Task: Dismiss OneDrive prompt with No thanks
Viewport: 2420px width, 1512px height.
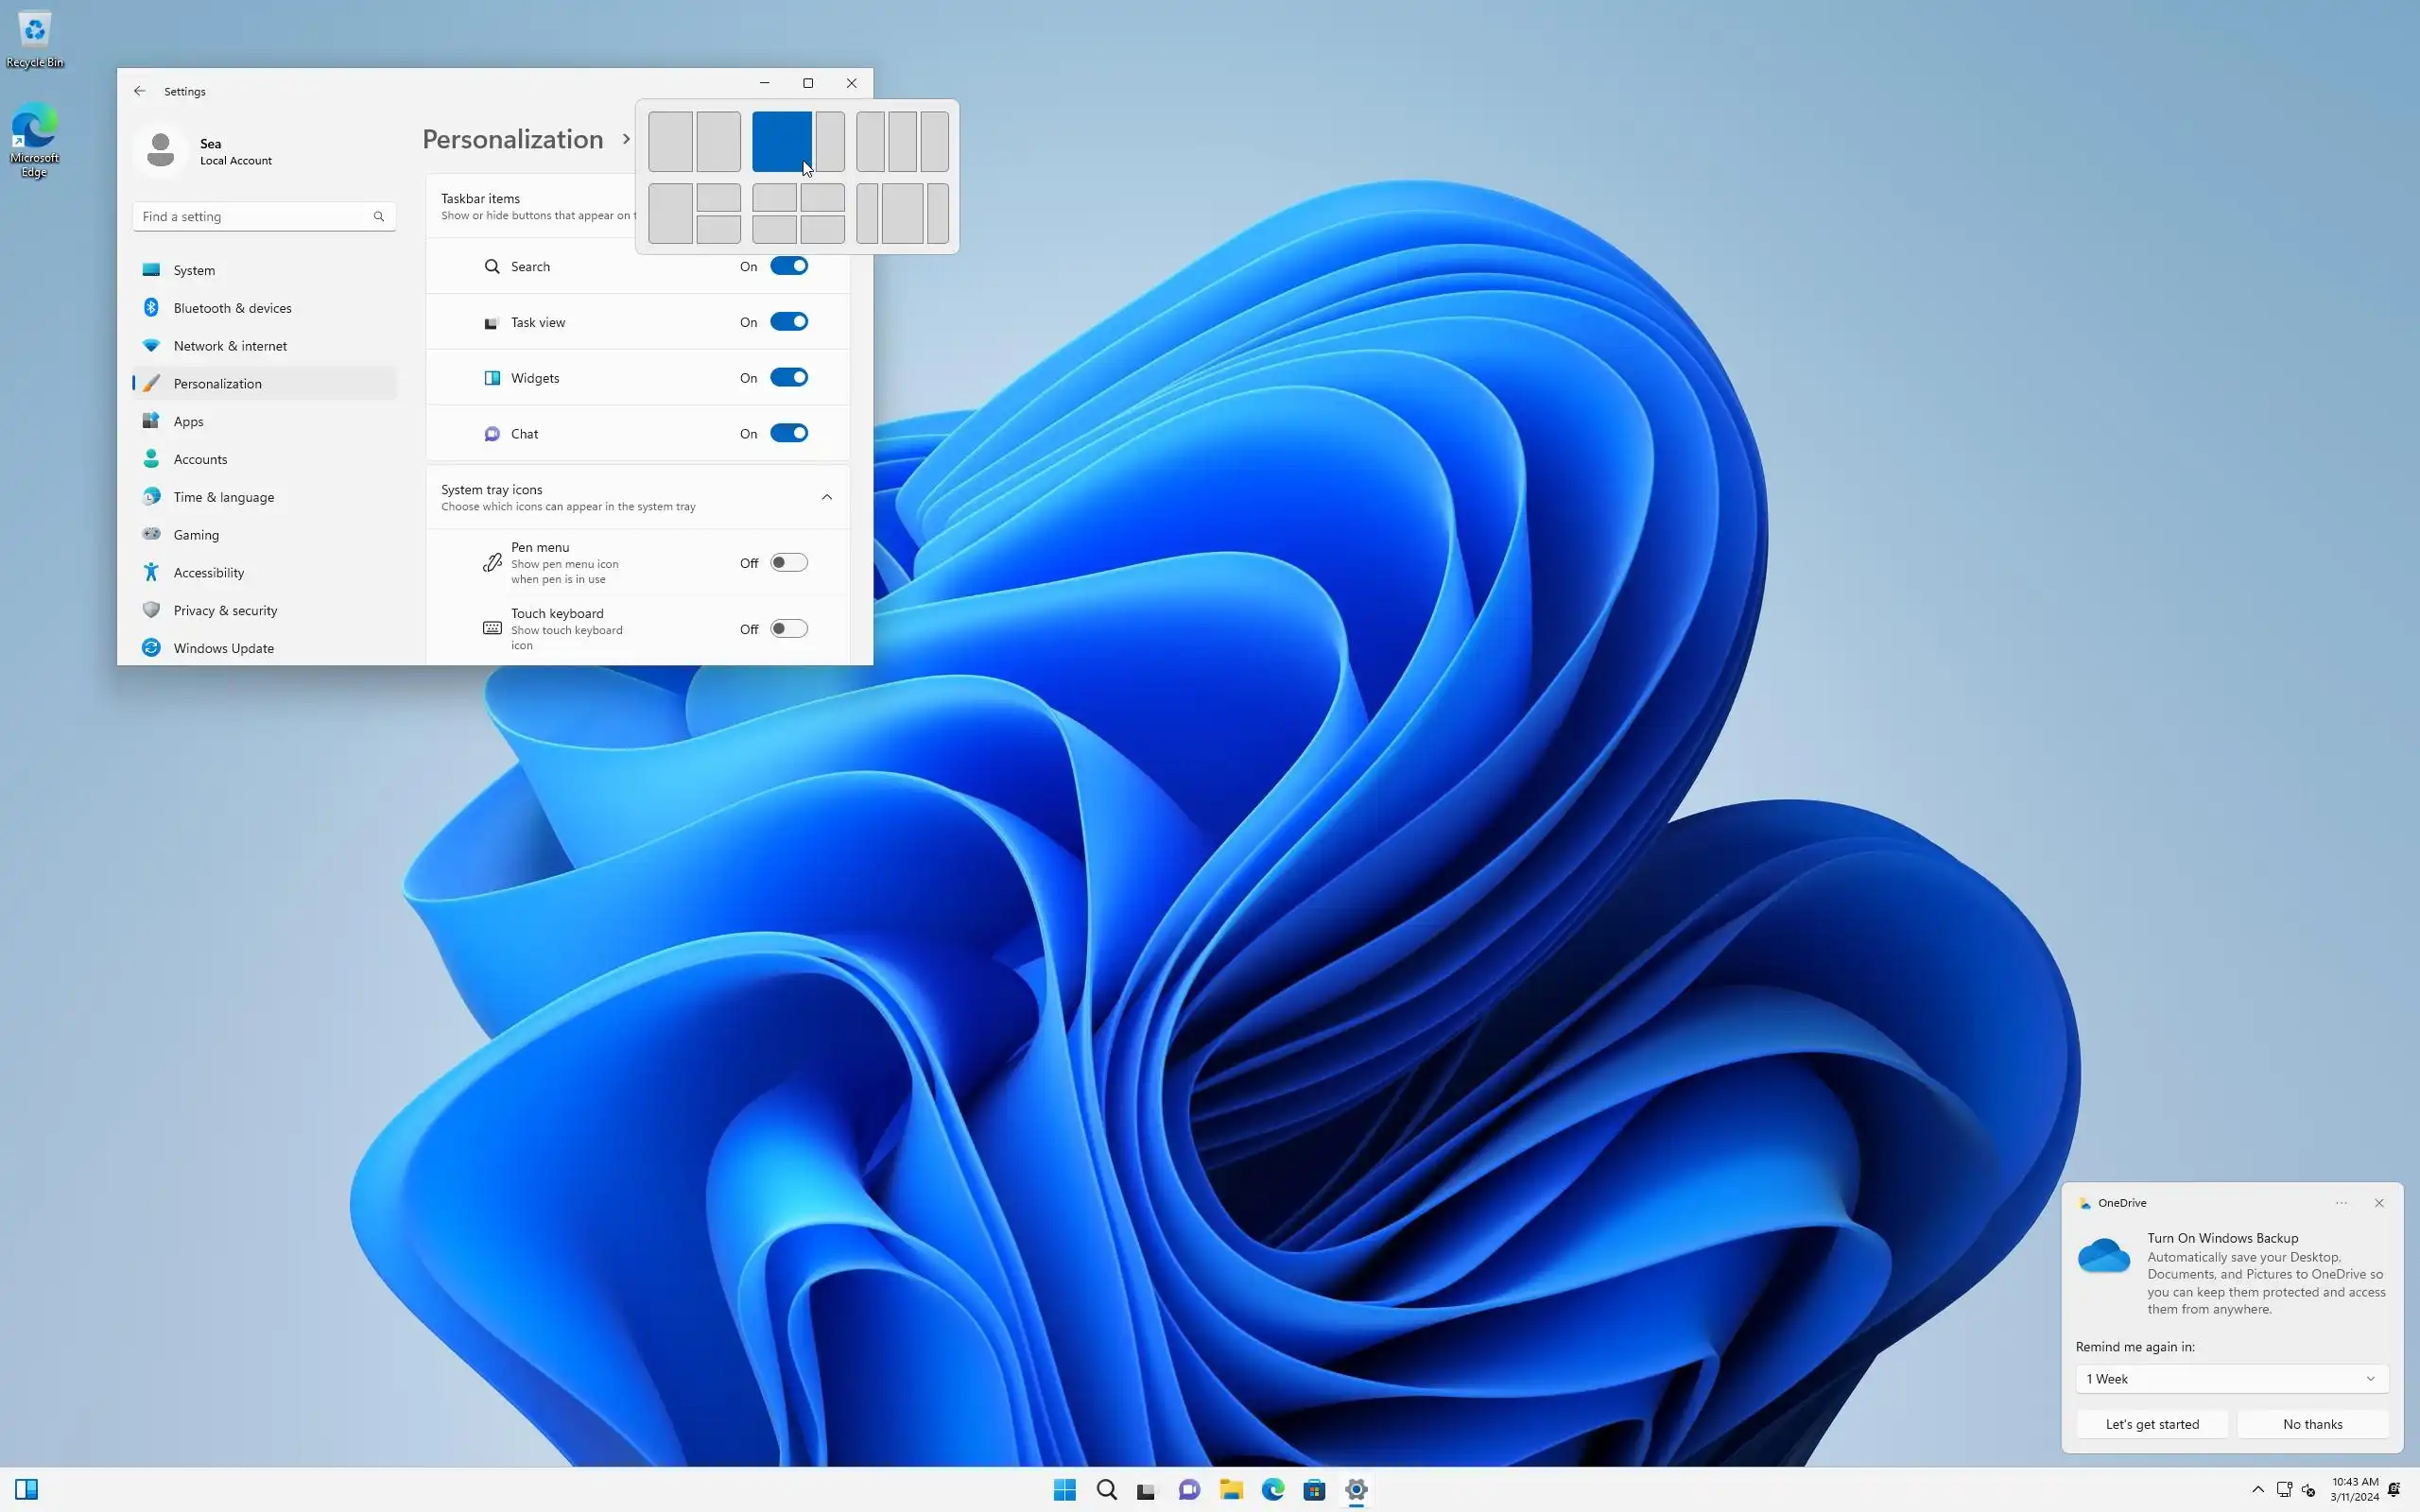Action: [x=2312, y=1424]
